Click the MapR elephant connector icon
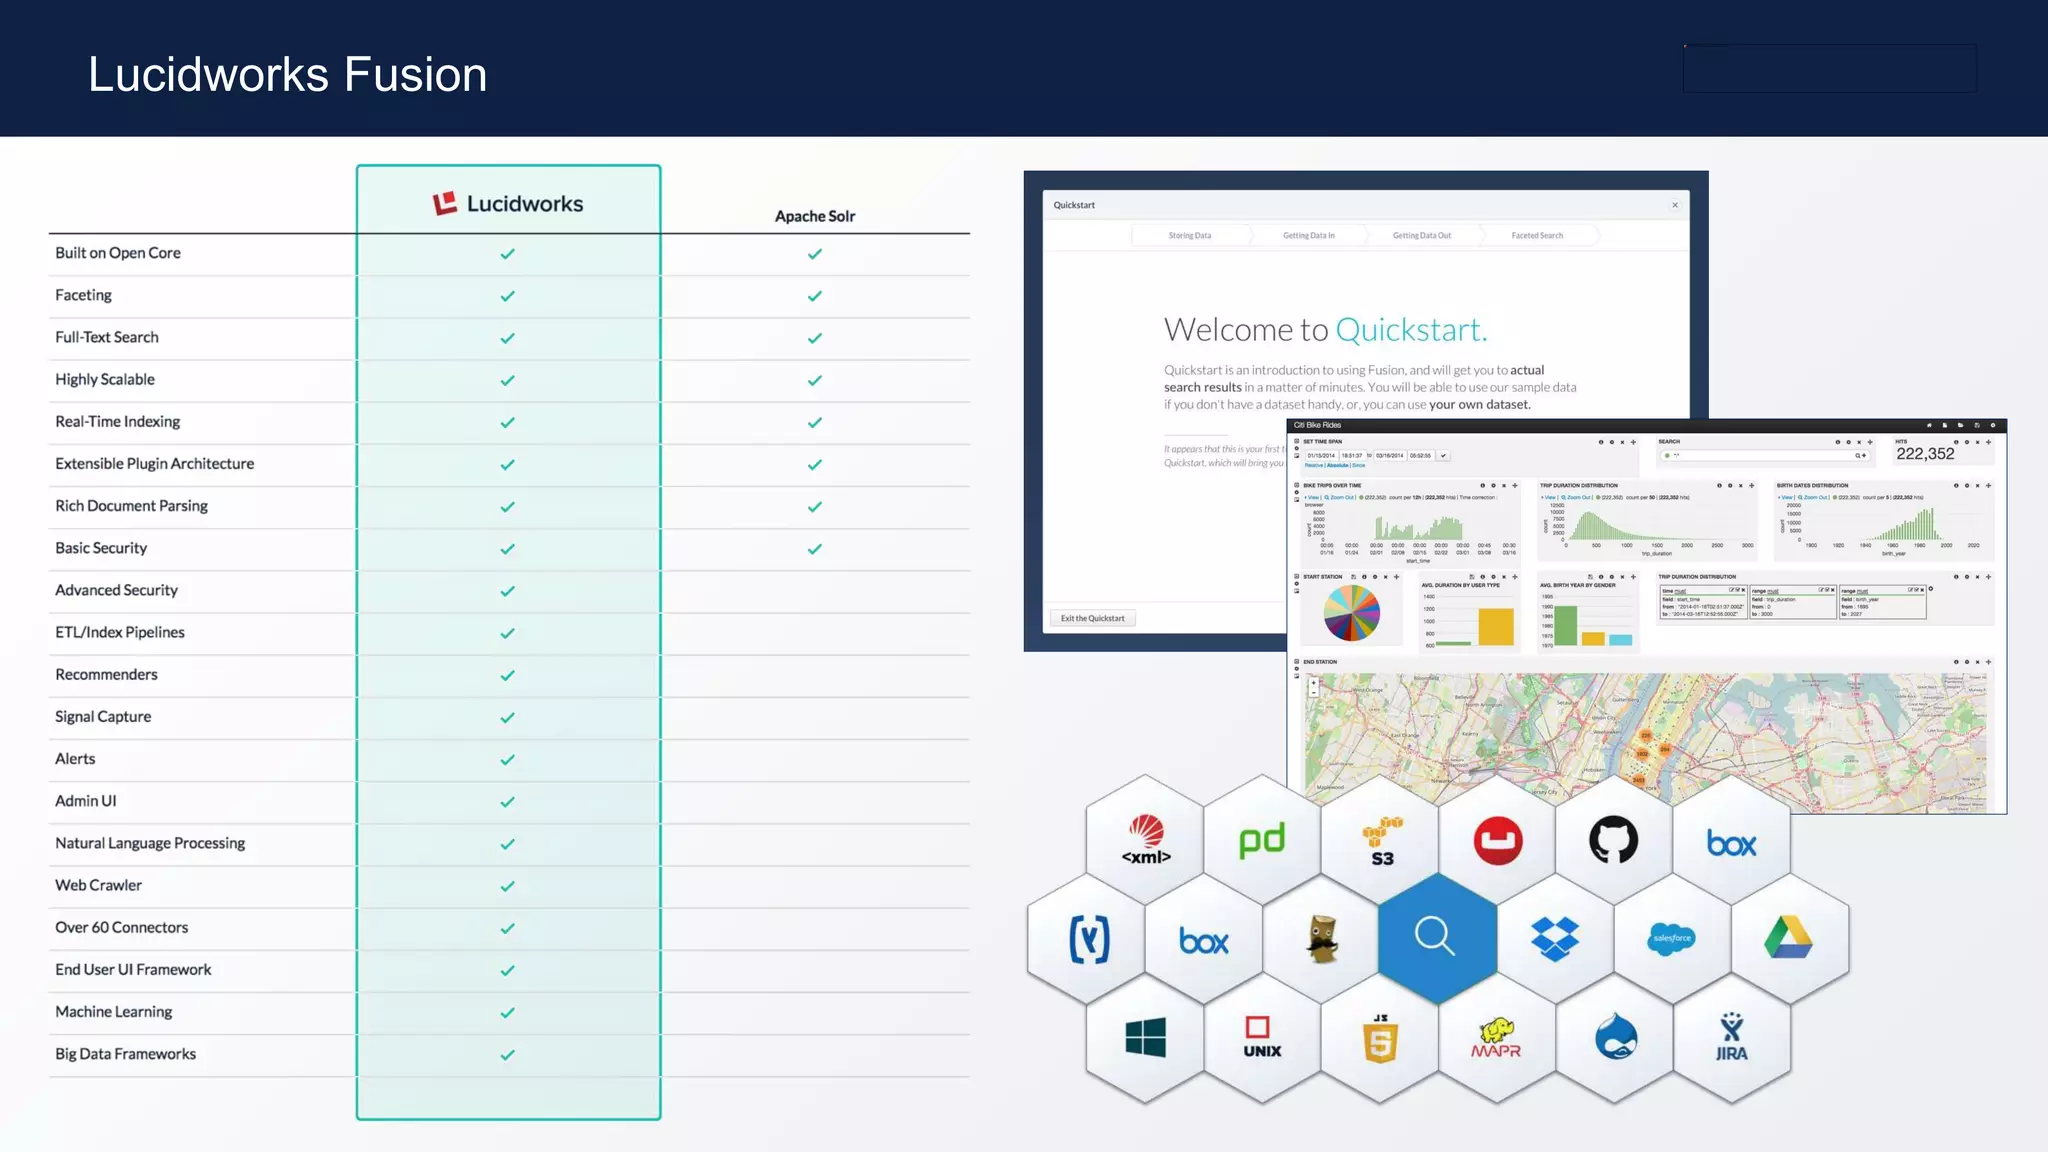2048x1152 pixels. pos(1496,1038)
